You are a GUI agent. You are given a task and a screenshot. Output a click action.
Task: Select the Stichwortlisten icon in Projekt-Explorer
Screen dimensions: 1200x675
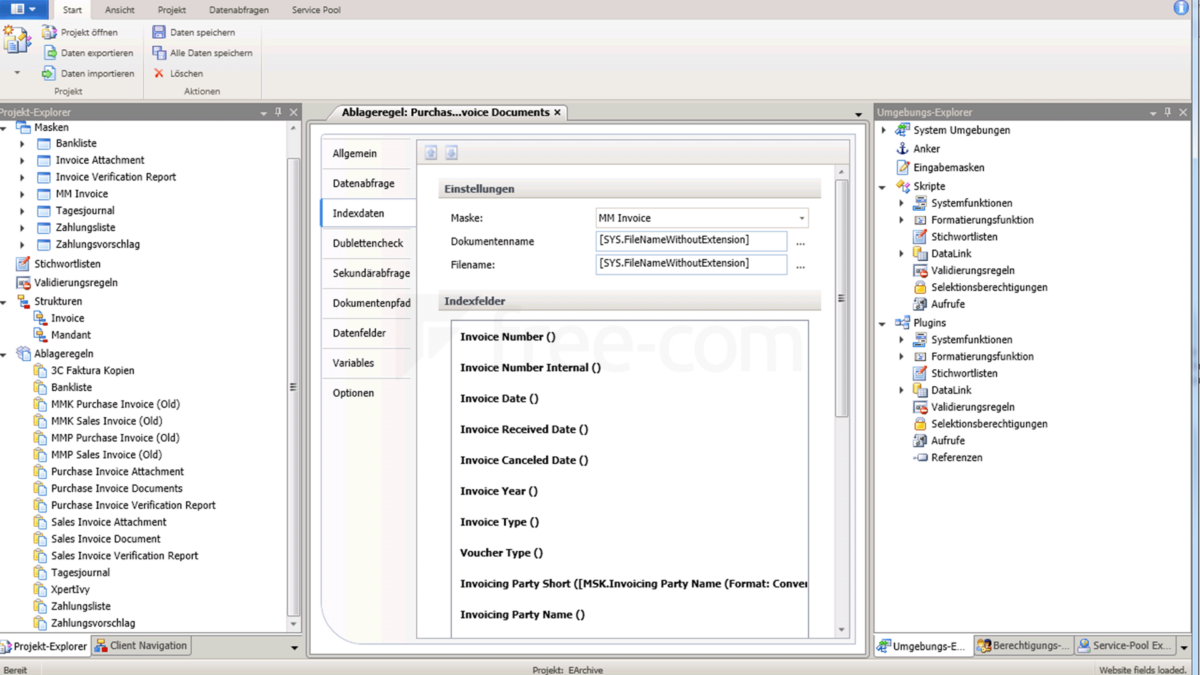pos(22,264)
